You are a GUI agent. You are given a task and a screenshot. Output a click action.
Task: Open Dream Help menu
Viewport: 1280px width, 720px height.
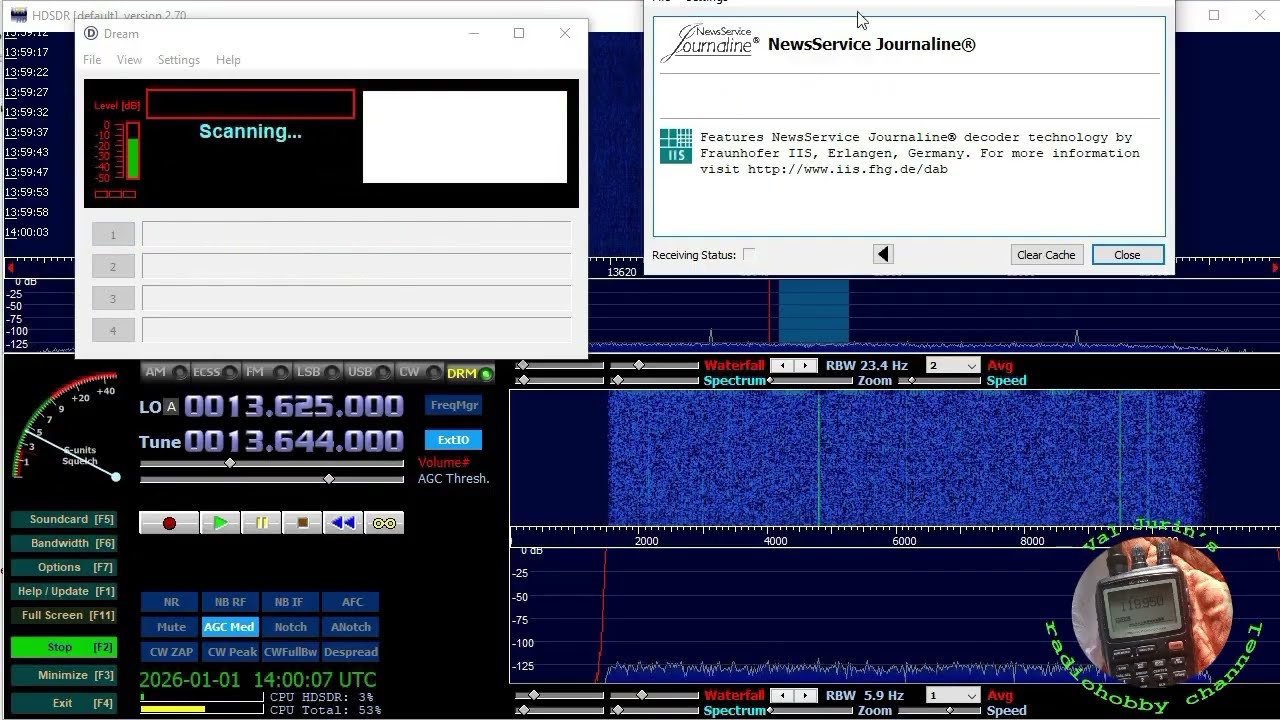tap(228, 60)
